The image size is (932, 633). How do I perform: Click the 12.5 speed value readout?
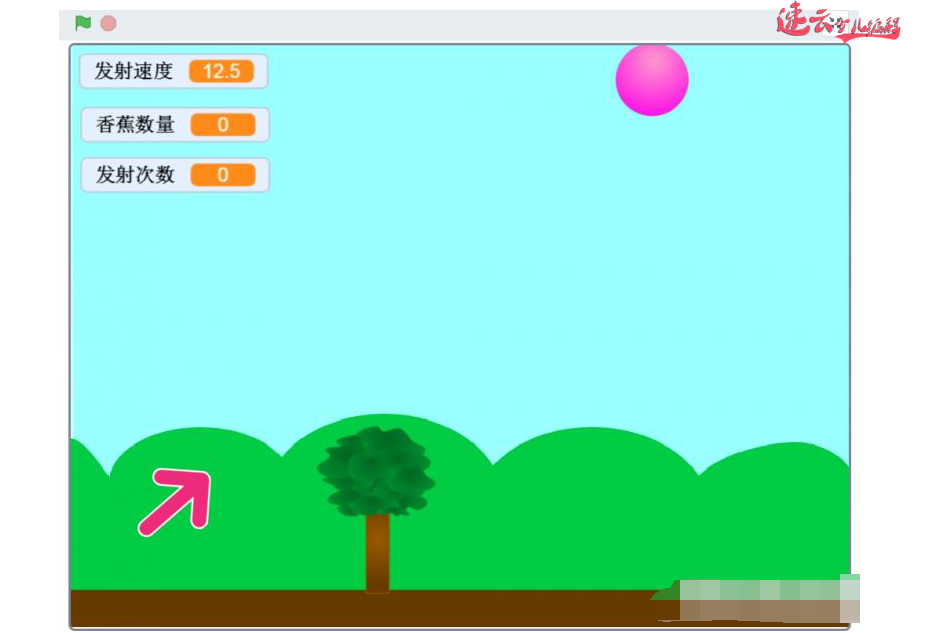coord(221,72)
